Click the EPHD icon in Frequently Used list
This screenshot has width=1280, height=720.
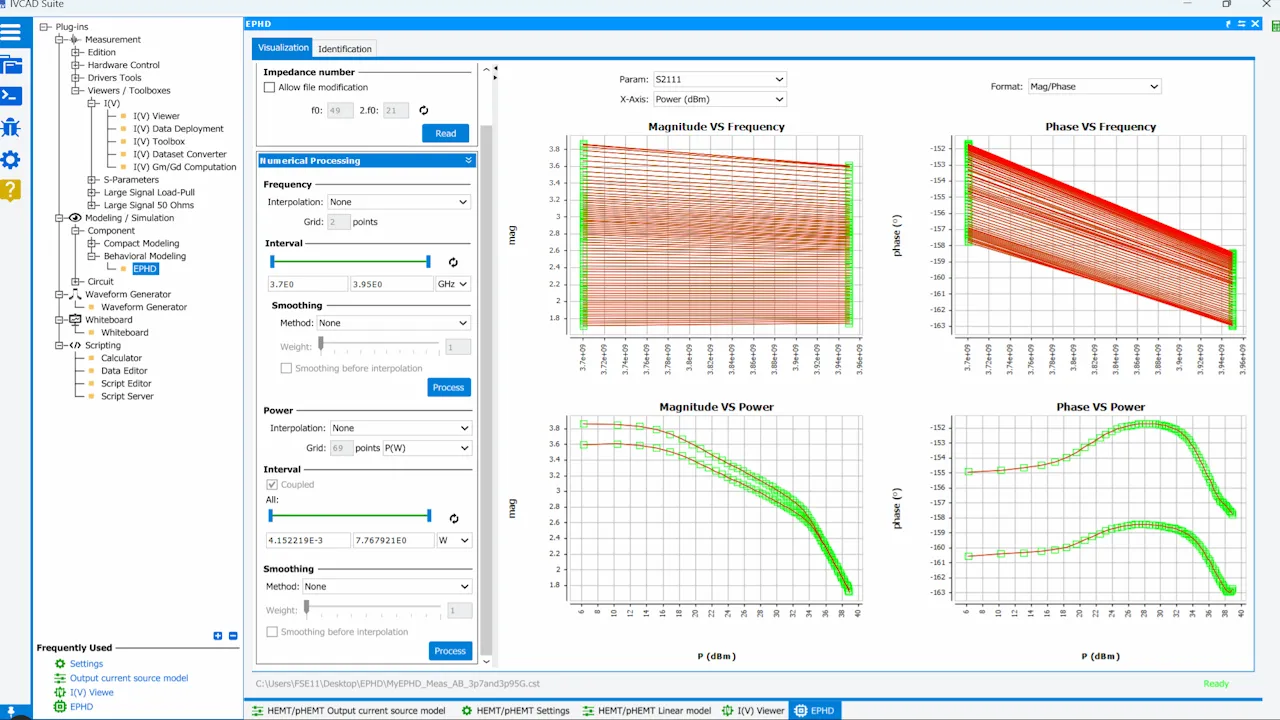pyautogui.click(x=60, y=707)
